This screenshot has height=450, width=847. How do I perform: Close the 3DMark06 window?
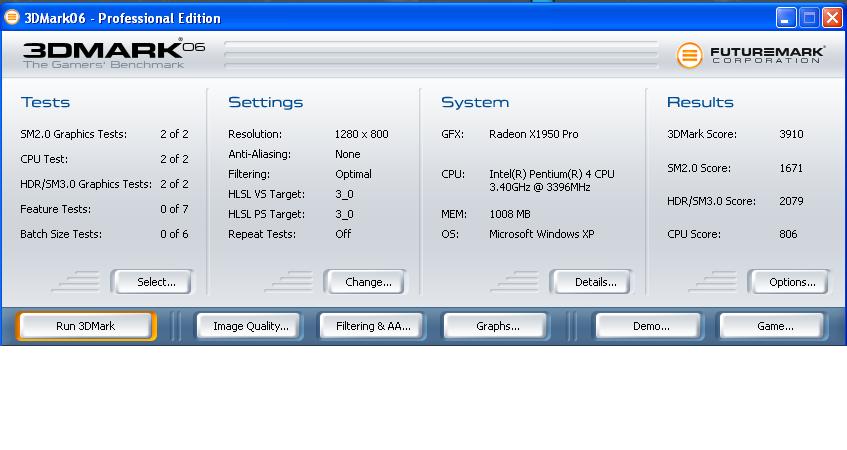(832, 18)
